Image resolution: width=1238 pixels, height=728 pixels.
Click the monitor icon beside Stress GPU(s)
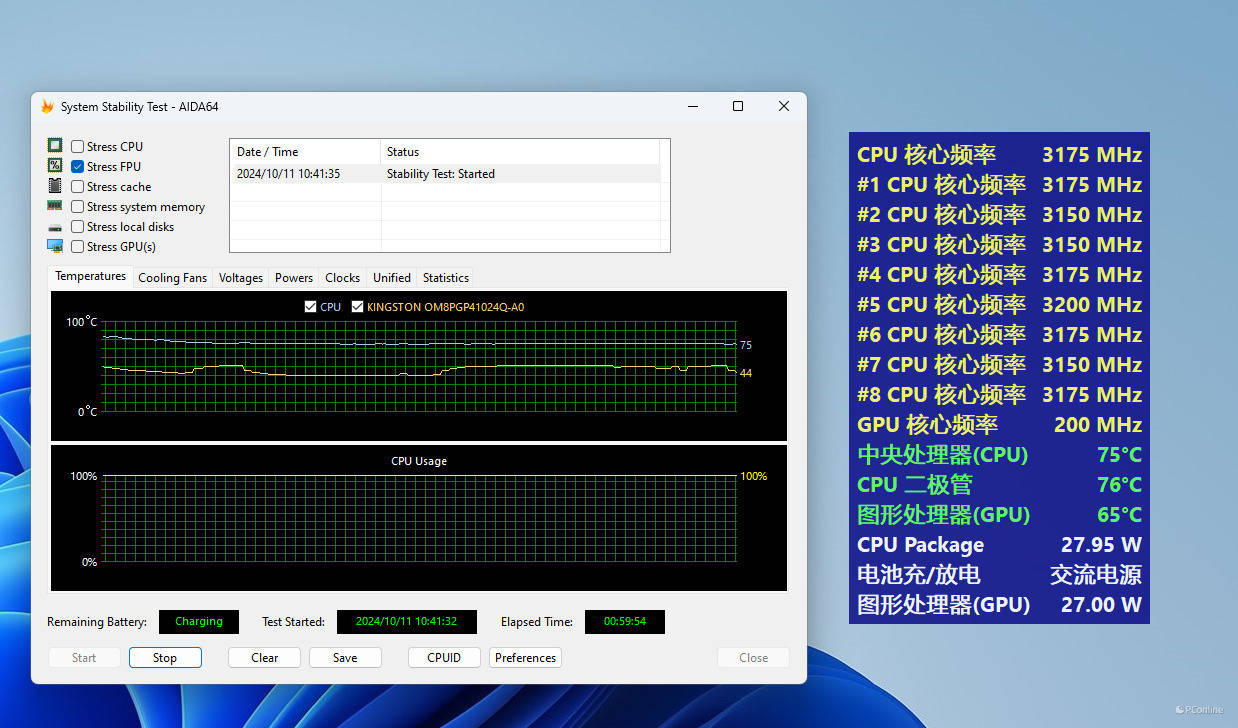pos(55,246)
